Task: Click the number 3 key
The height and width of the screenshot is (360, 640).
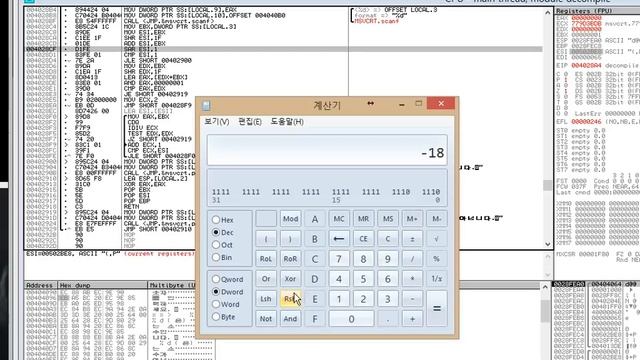Action: tap(388, 299)
